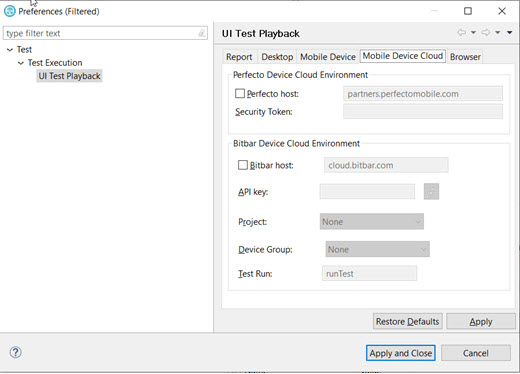Image resolution: width=520 pixels, height=374 pixels.
Task: Click the Test Run field
Action: coord(369,273)
